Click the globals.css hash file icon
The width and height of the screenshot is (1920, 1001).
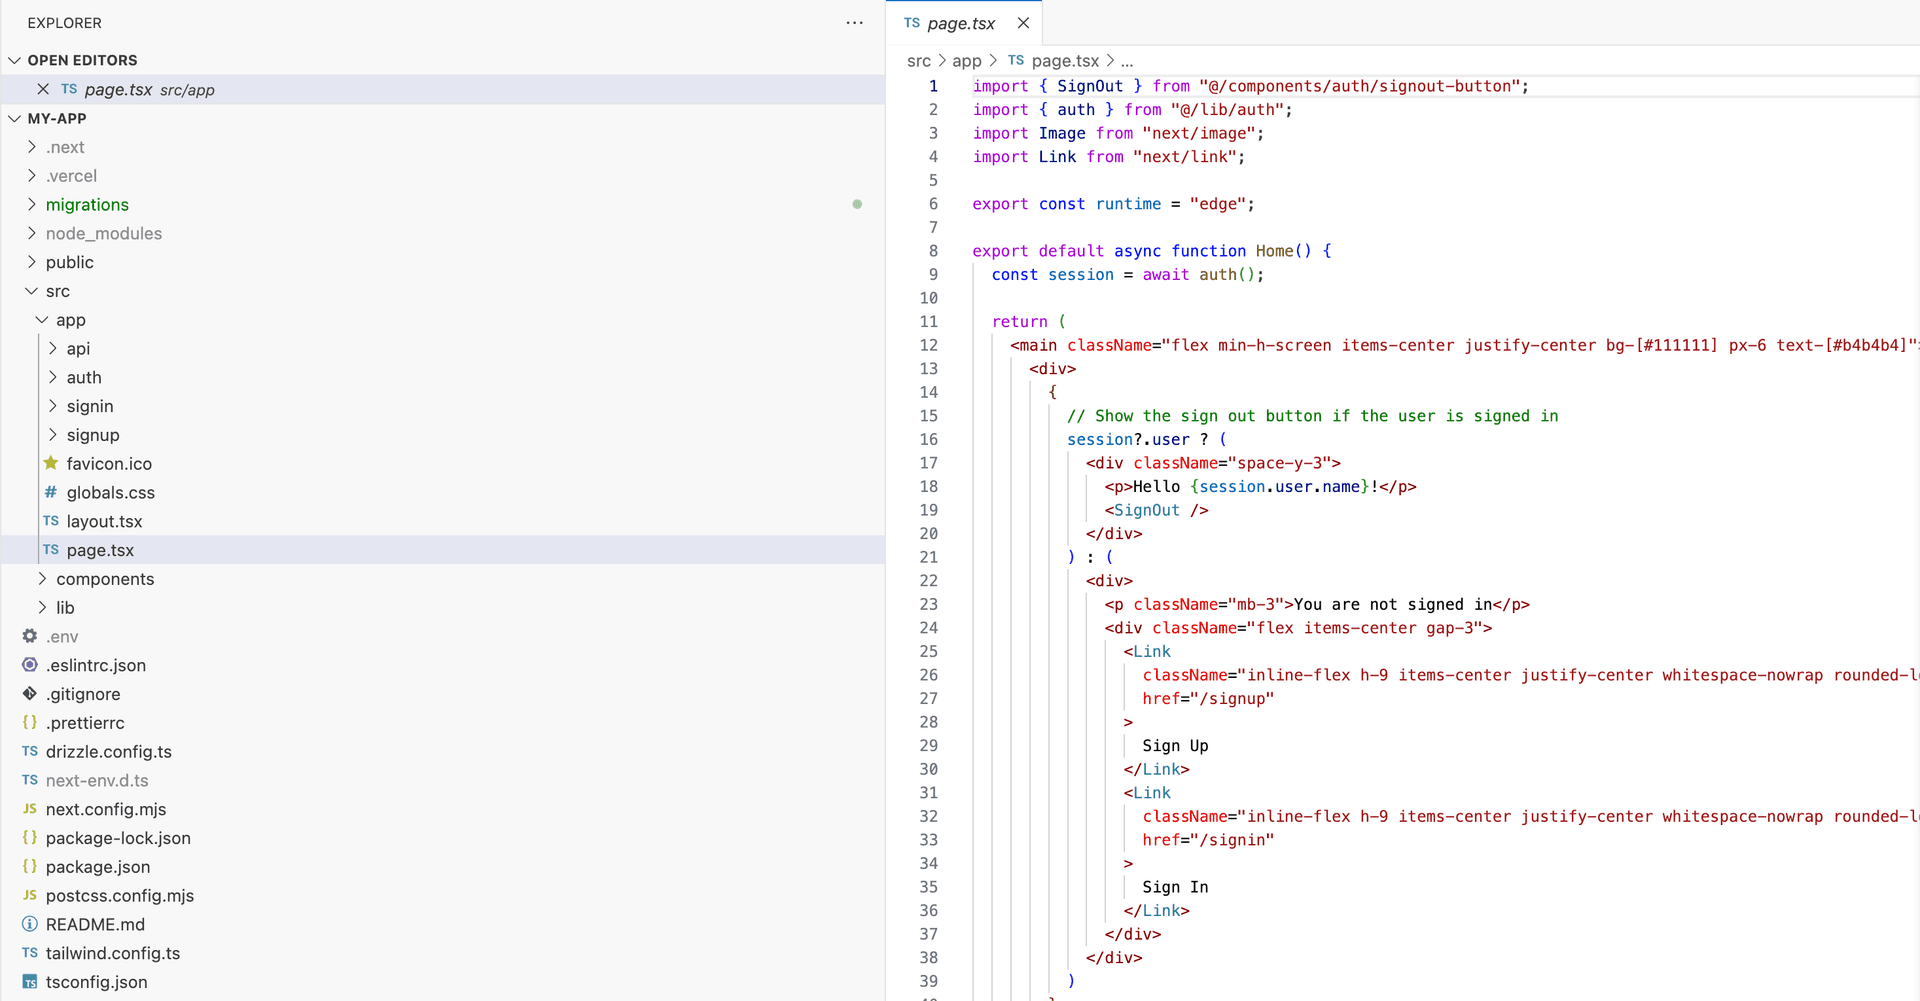click(x=51, y=492)
